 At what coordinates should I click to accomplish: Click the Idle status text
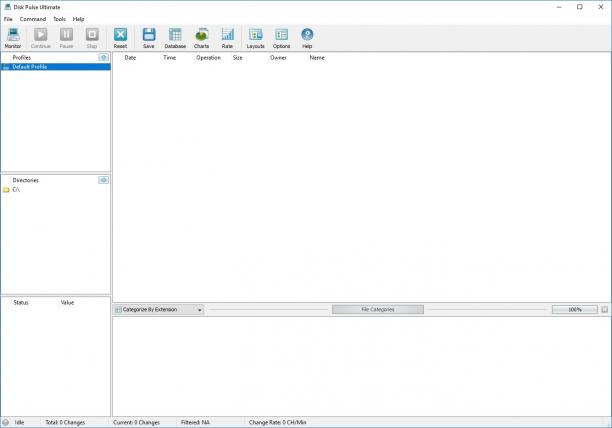(x=20, y=422)
